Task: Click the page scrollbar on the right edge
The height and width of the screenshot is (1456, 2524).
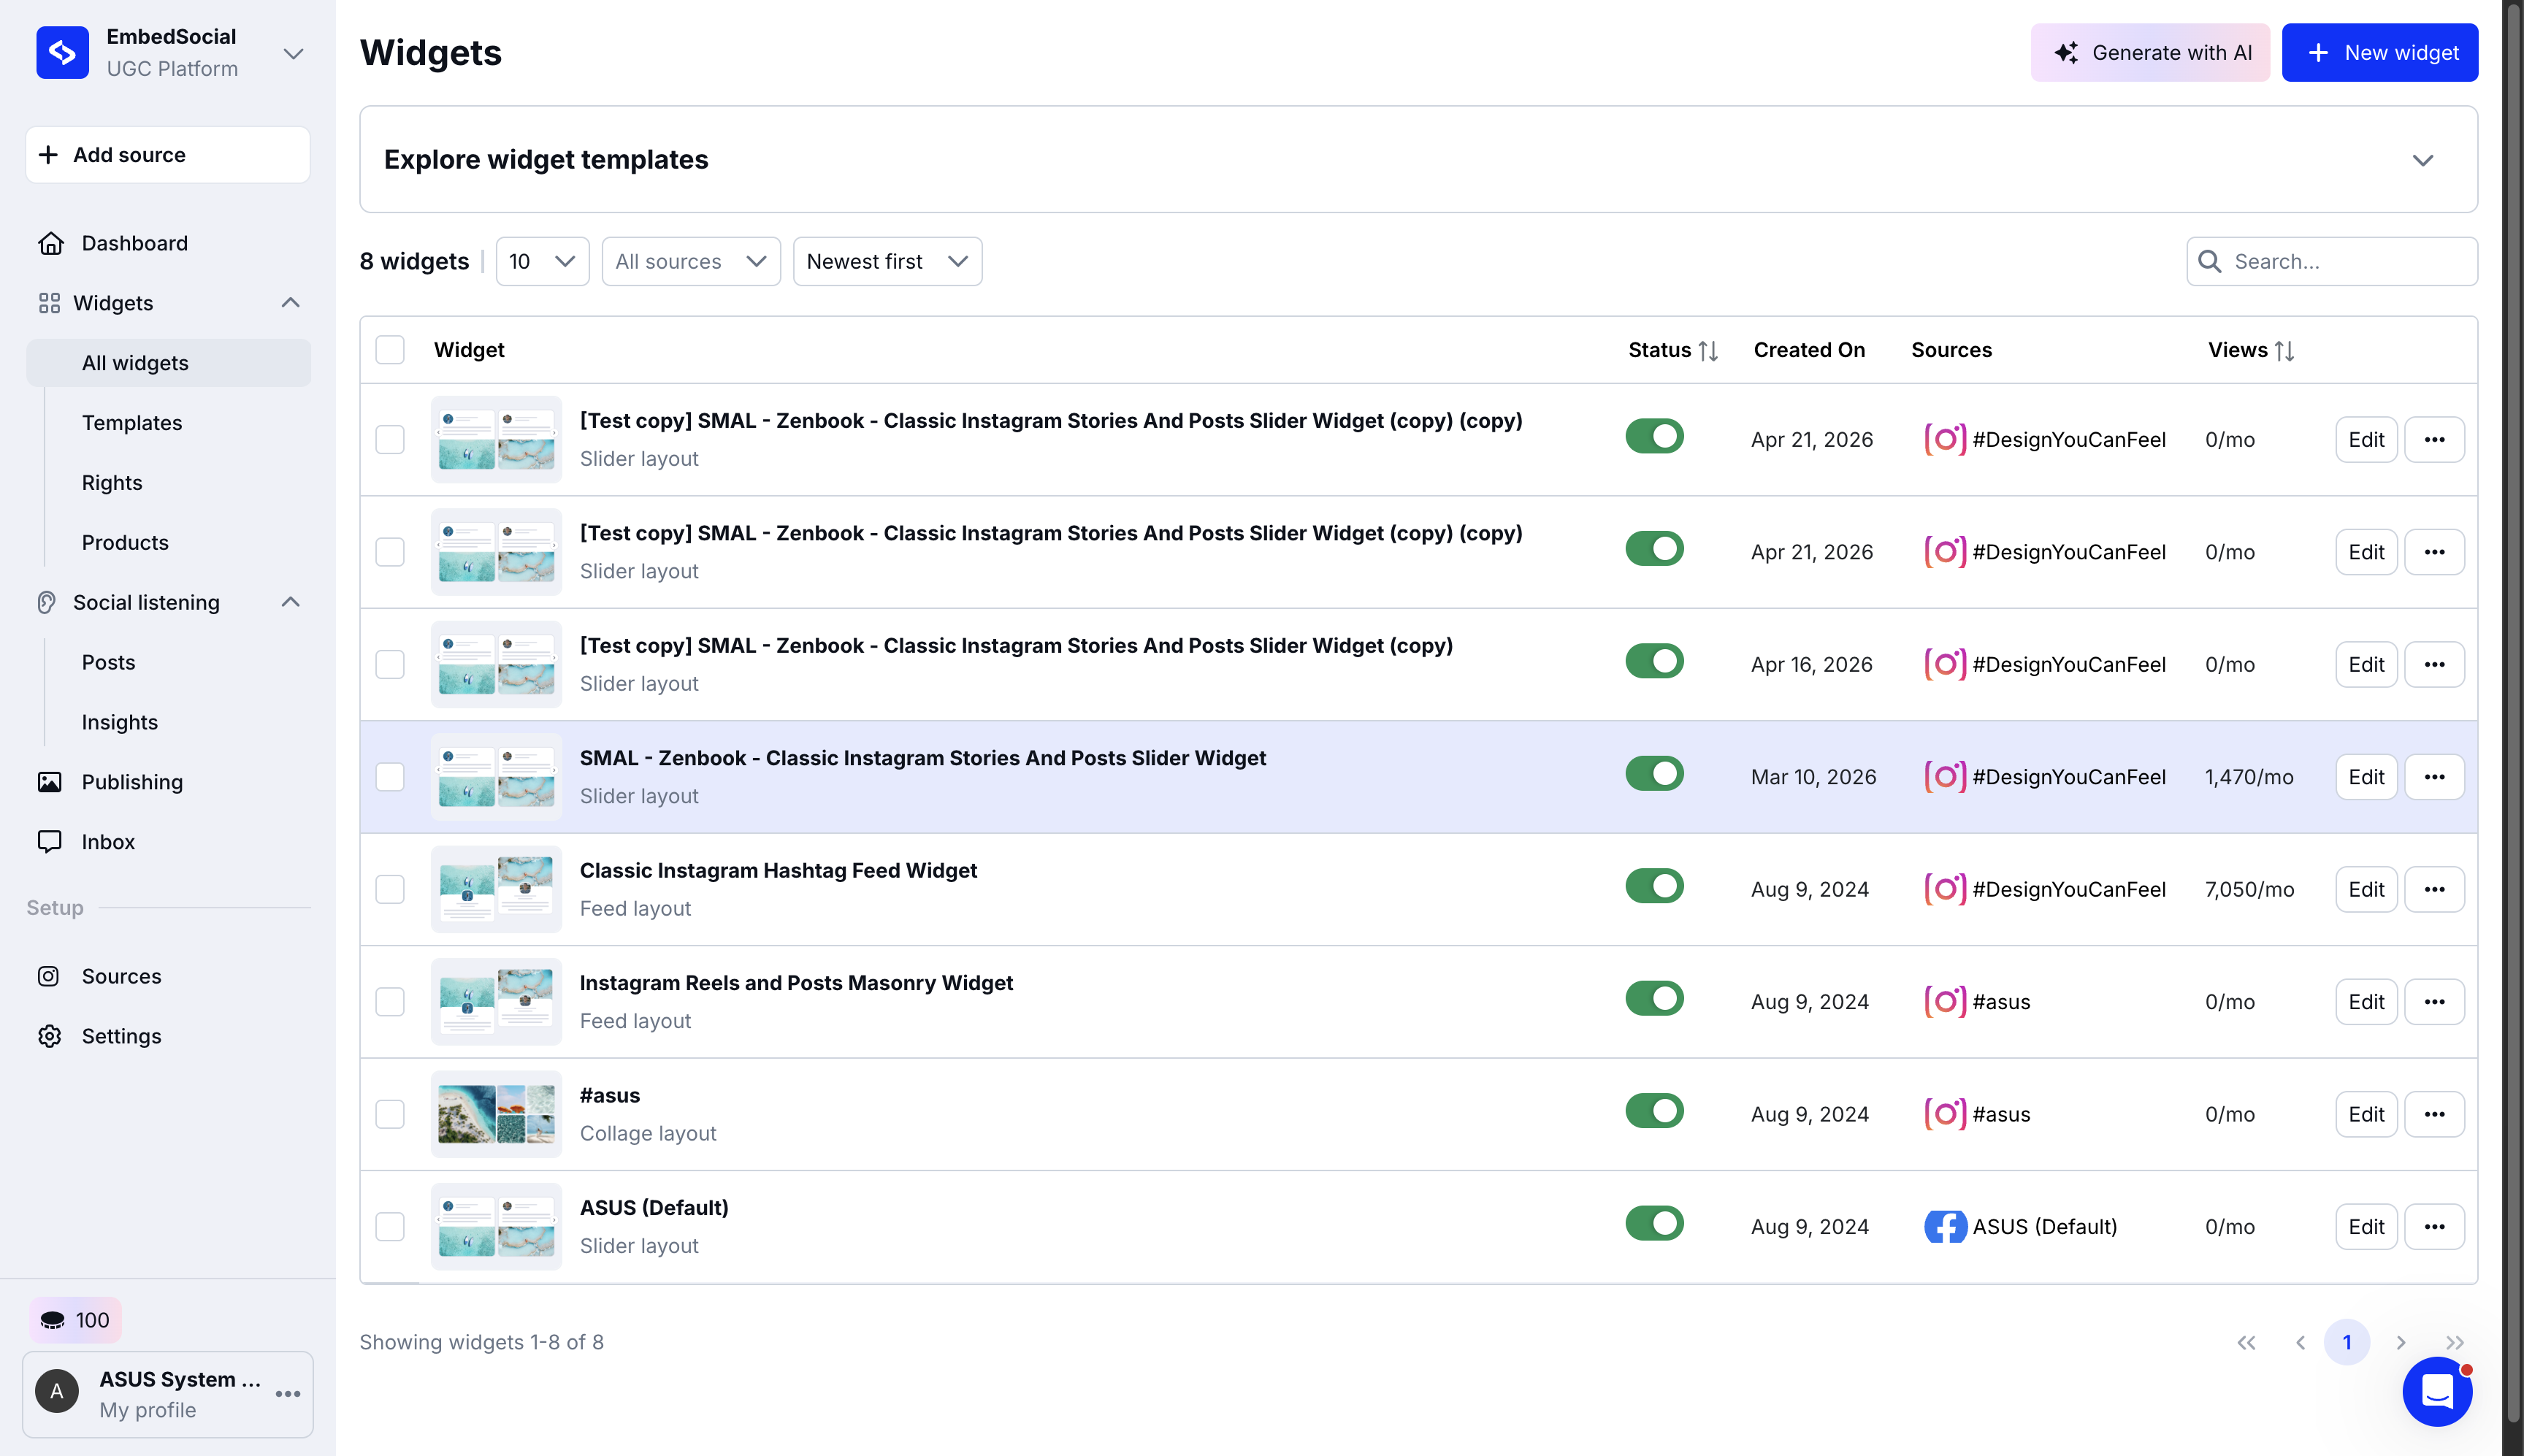Action: [2513, 700]
